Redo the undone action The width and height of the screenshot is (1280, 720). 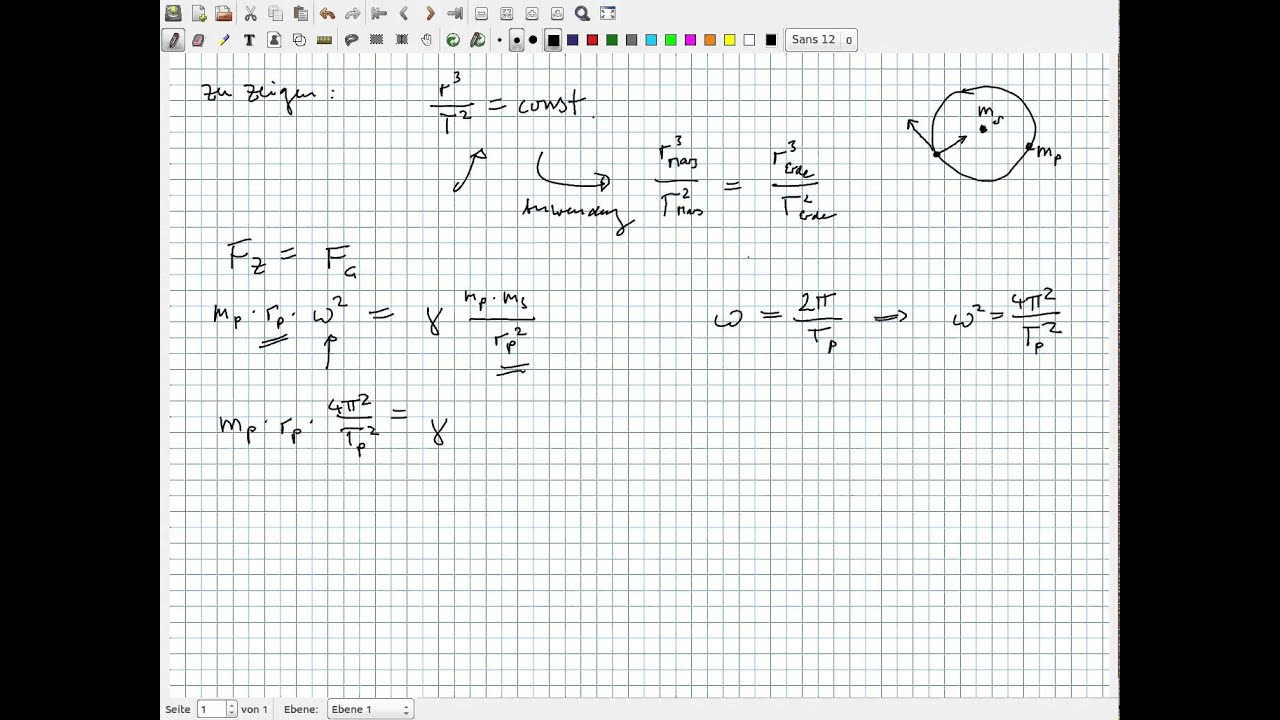point(352,13)
